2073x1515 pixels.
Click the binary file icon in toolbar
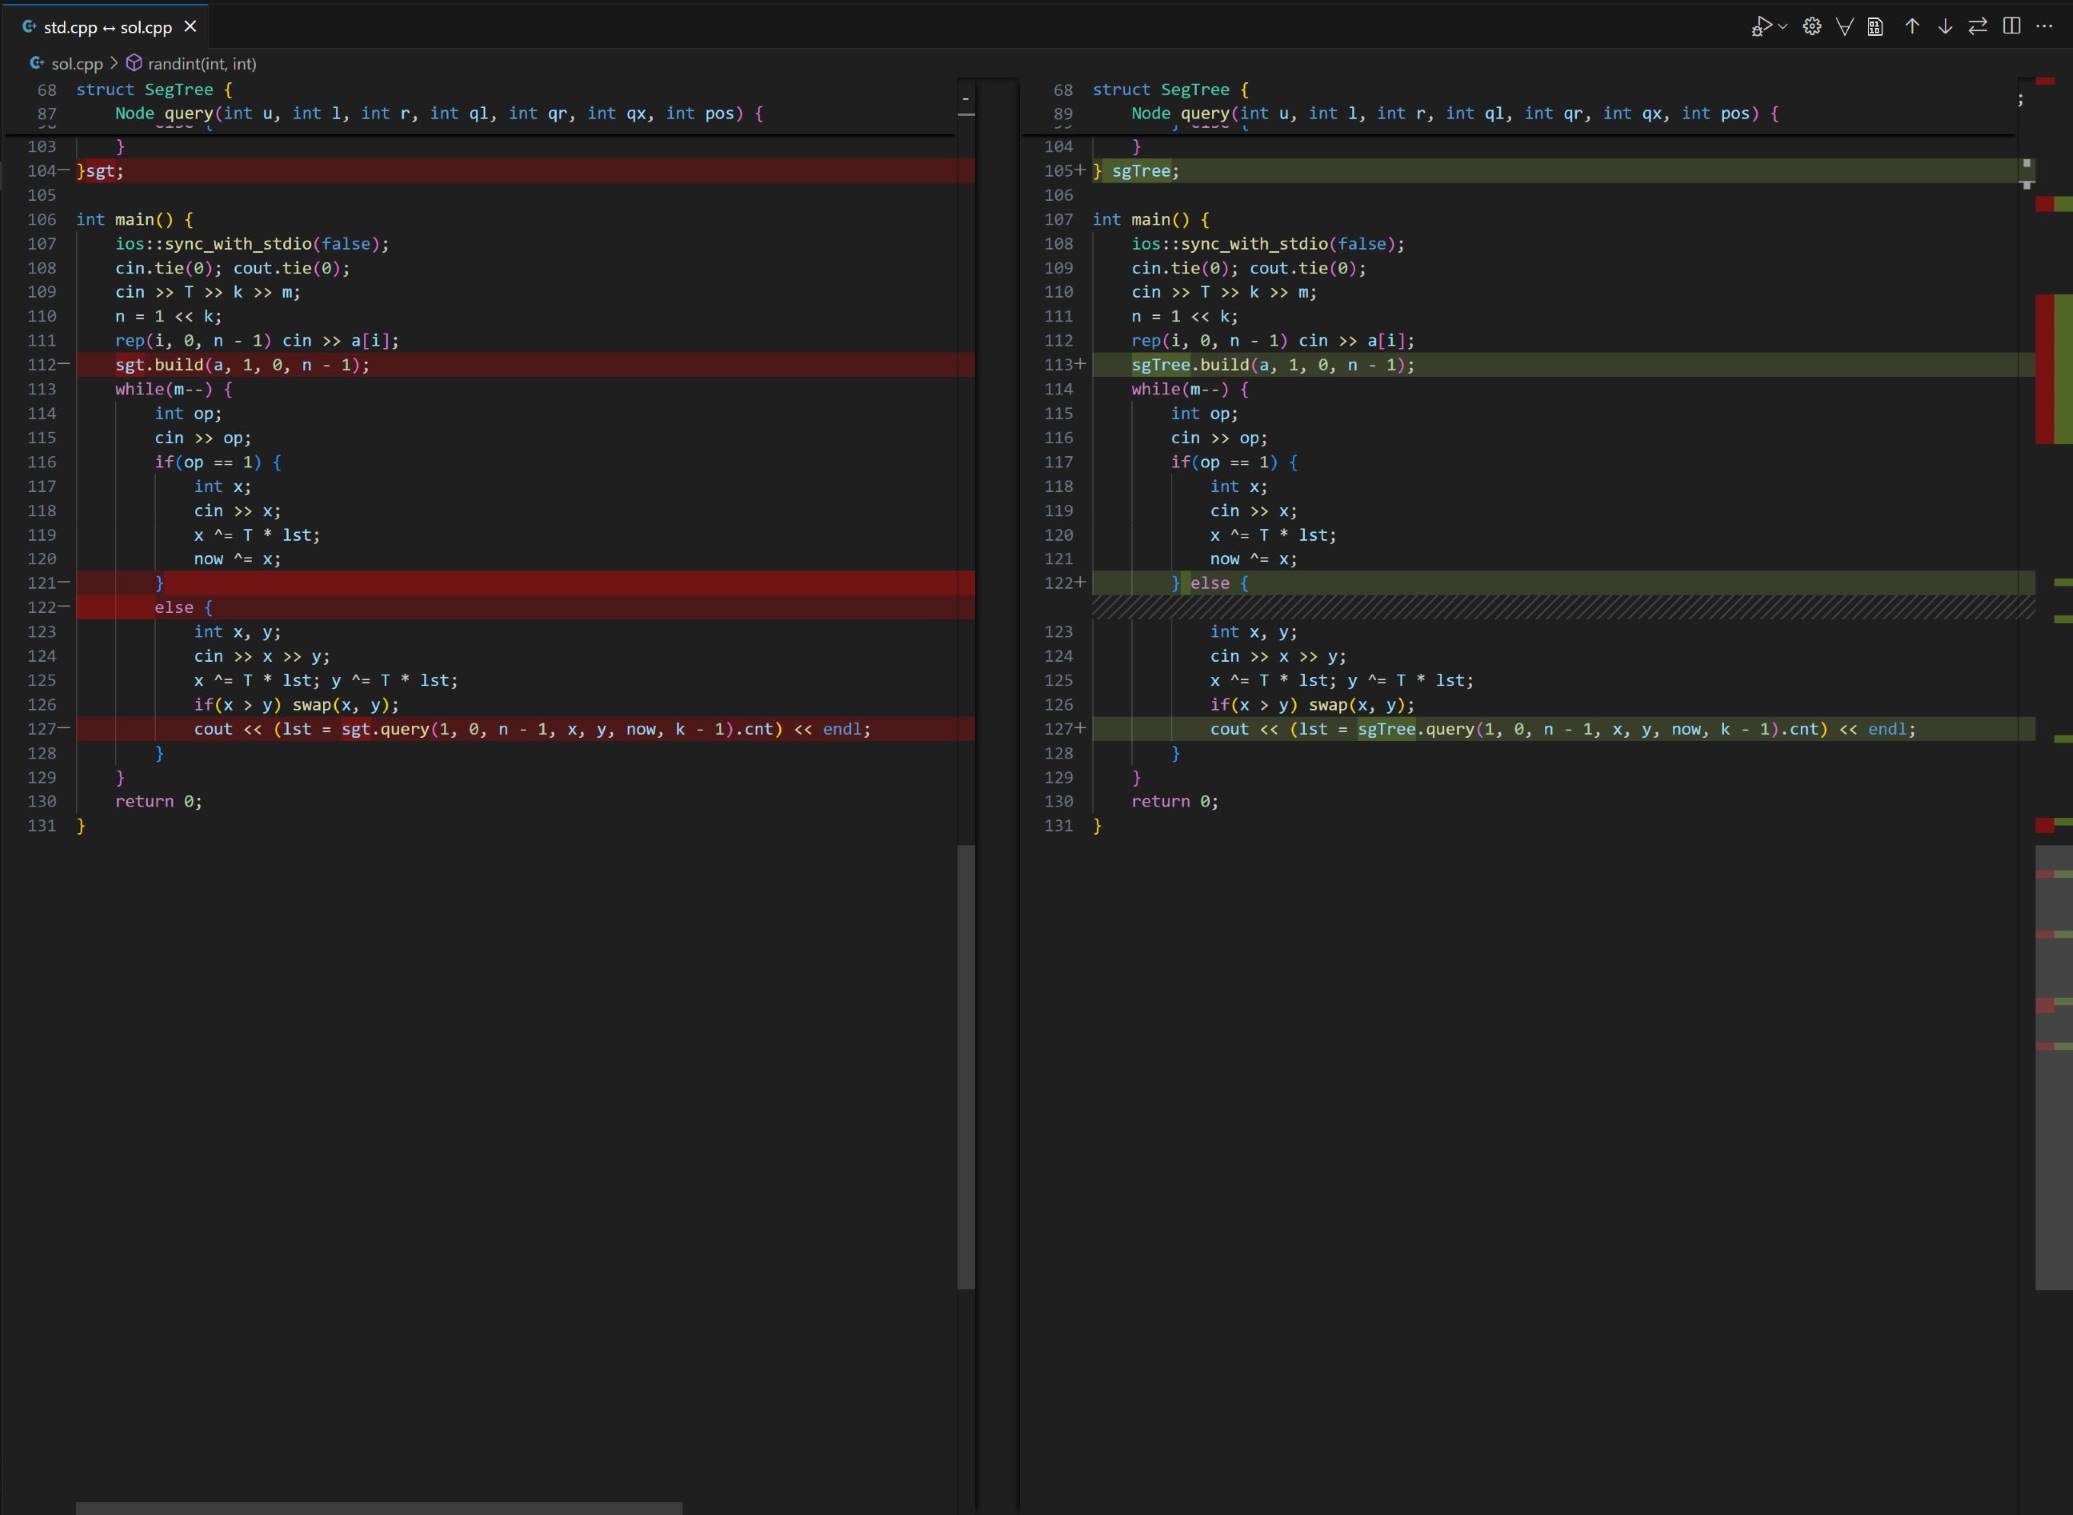1876,27
